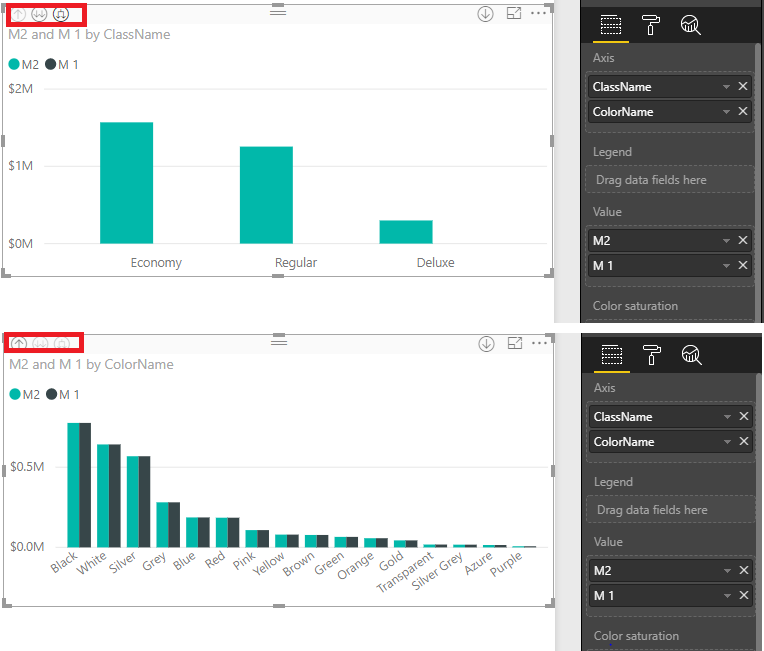The image size is (764, 651).
Task: Click top chart title M2 and M 1 by ClassName
Action: tap(89, 35)
